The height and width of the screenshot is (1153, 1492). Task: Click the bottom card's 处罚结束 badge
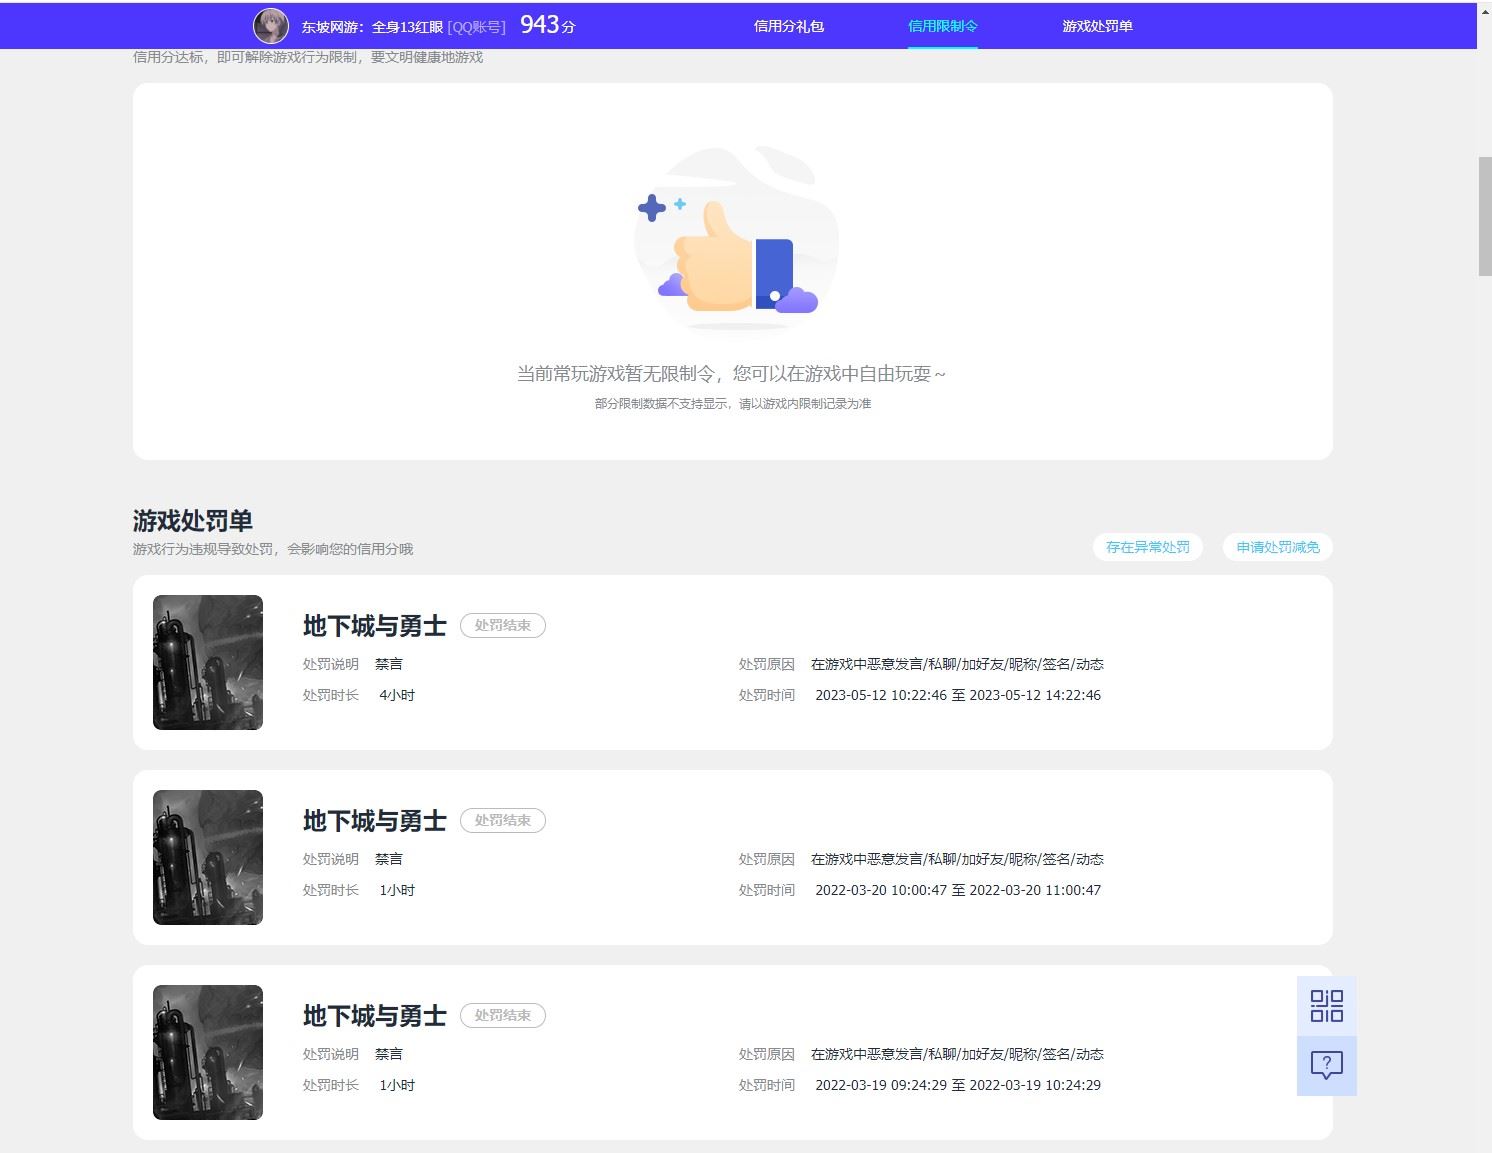[x=502, y=1015]
